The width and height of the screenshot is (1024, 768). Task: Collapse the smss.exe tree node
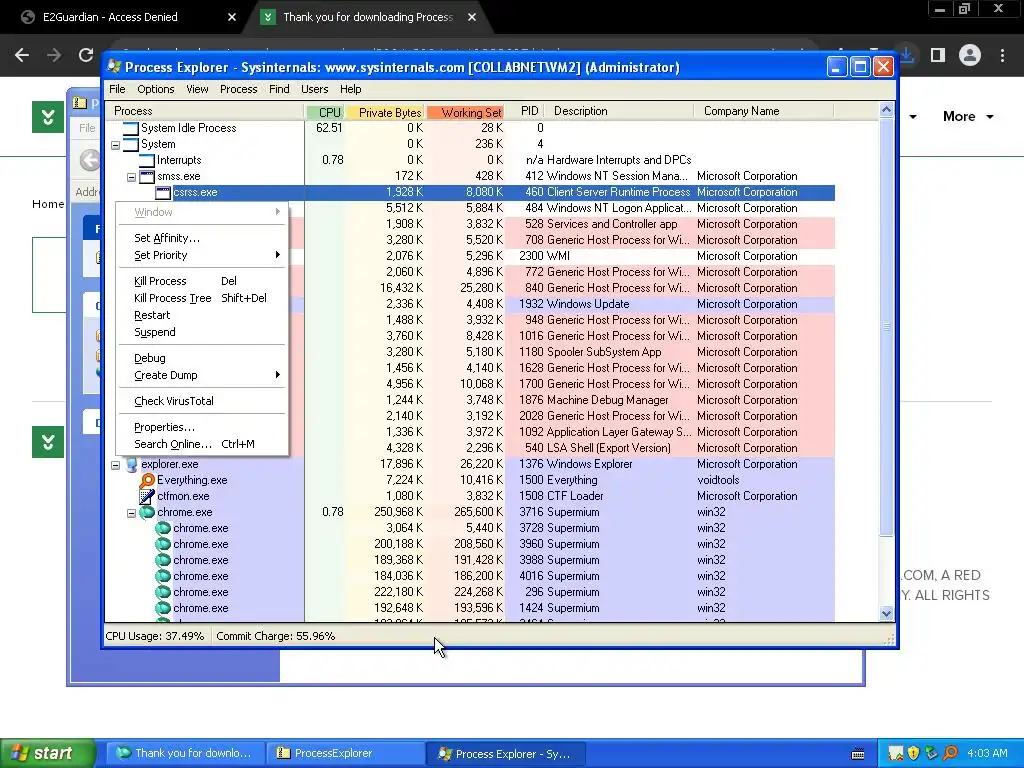(131, 177)
